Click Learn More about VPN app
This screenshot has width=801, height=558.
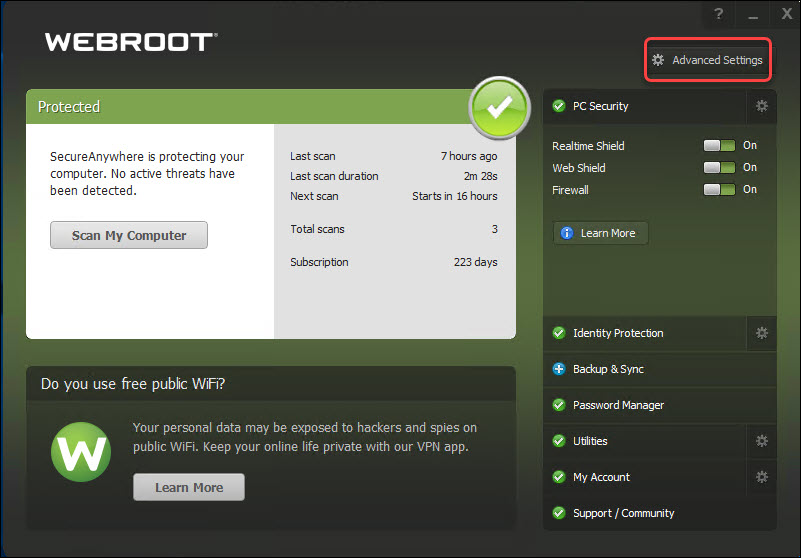[188, 487]
